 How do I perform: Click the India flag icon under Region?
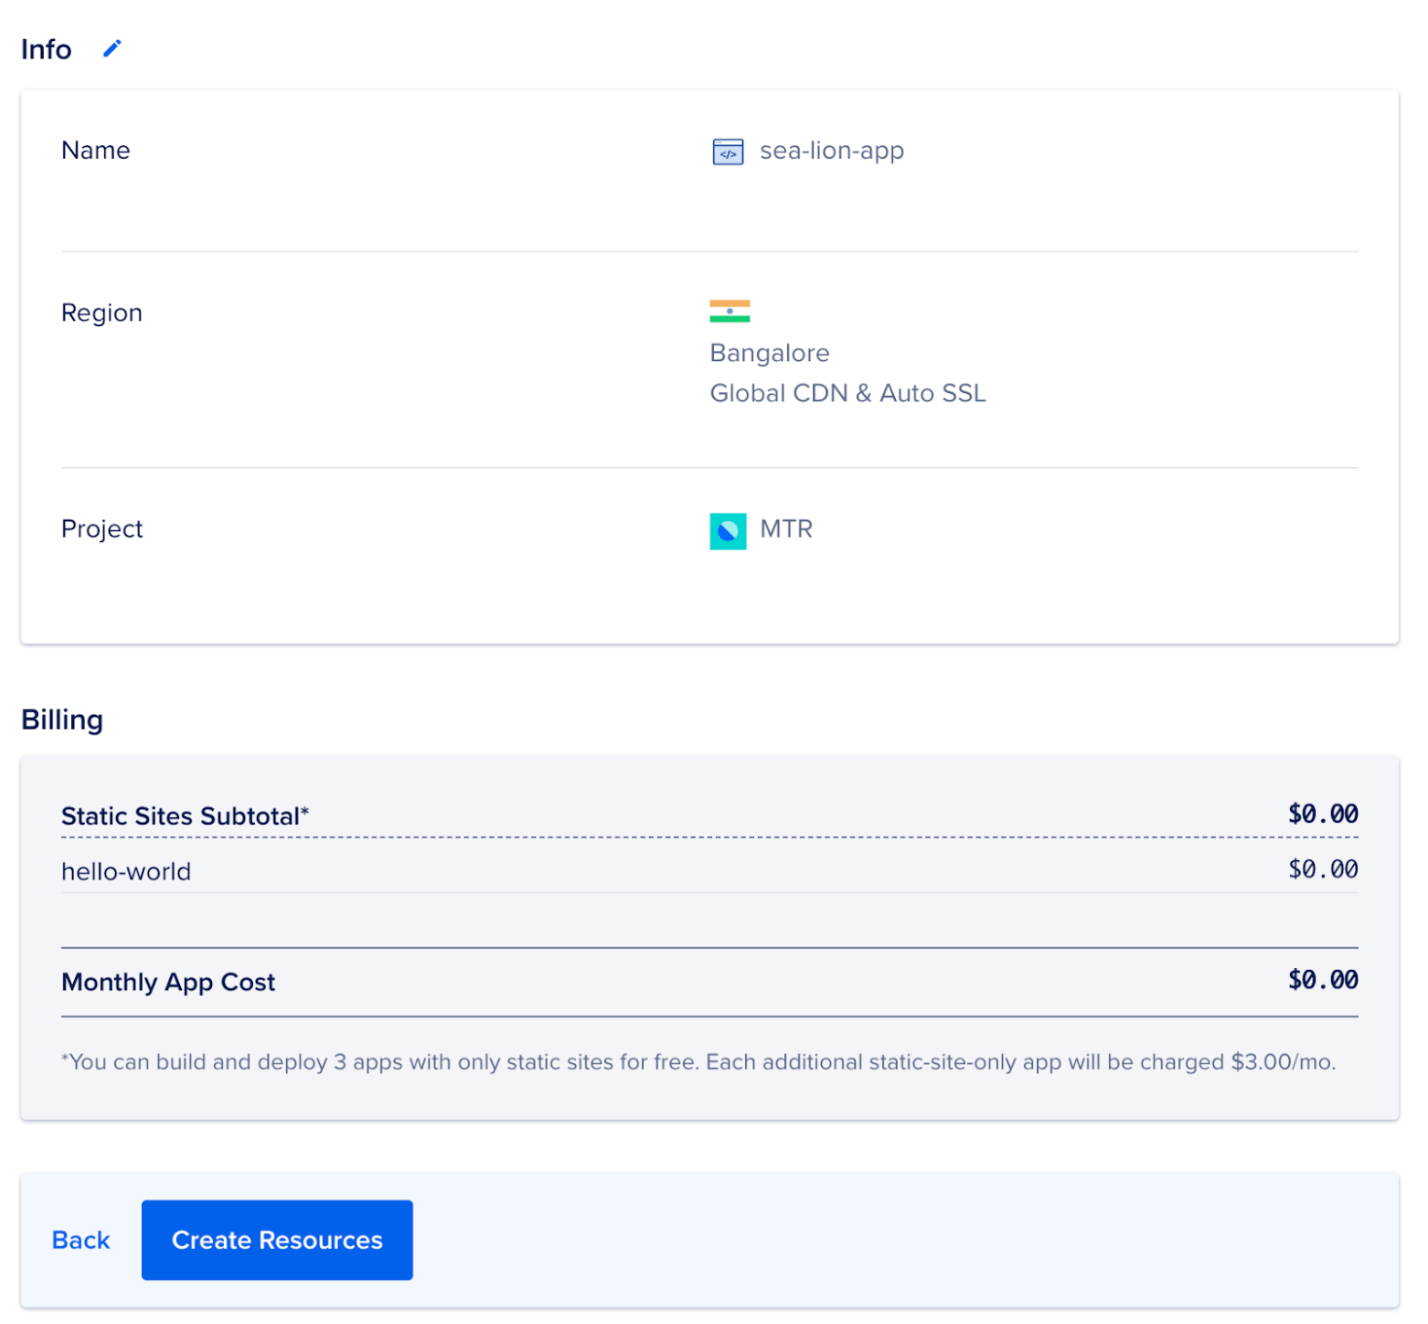[730, 311]
